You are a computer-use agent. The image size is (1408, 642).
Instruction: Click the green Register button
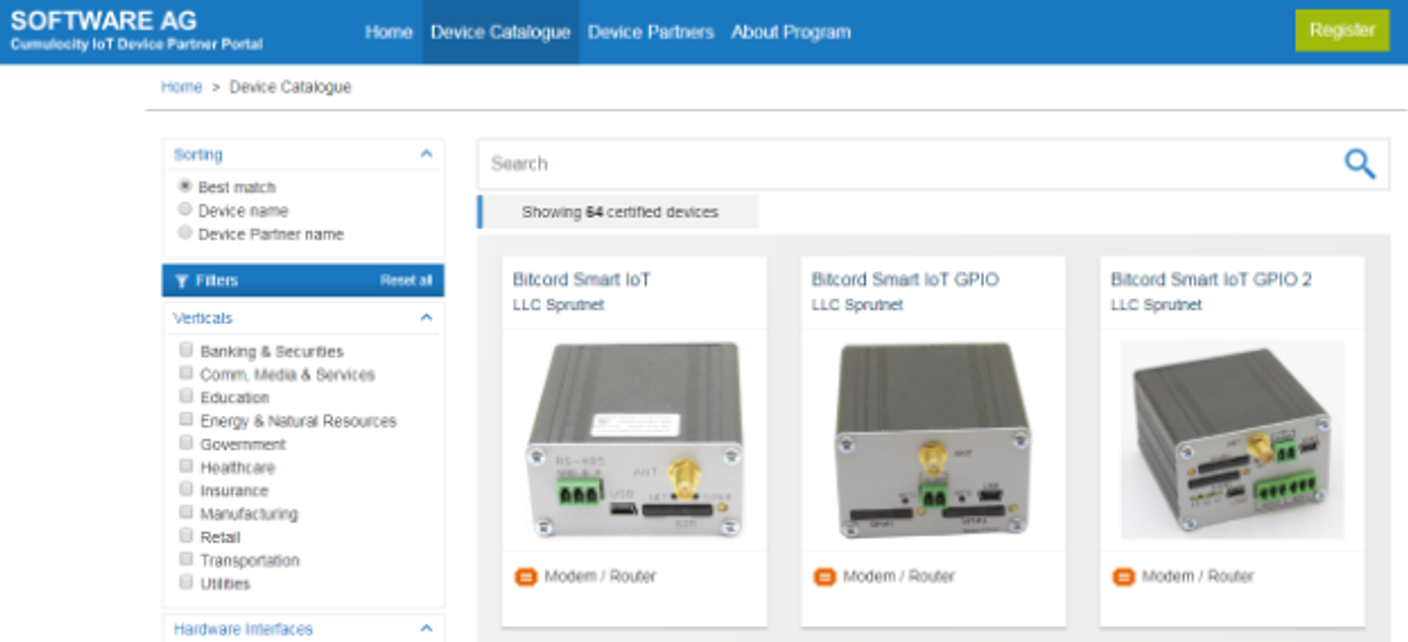tap(1342, 30)
